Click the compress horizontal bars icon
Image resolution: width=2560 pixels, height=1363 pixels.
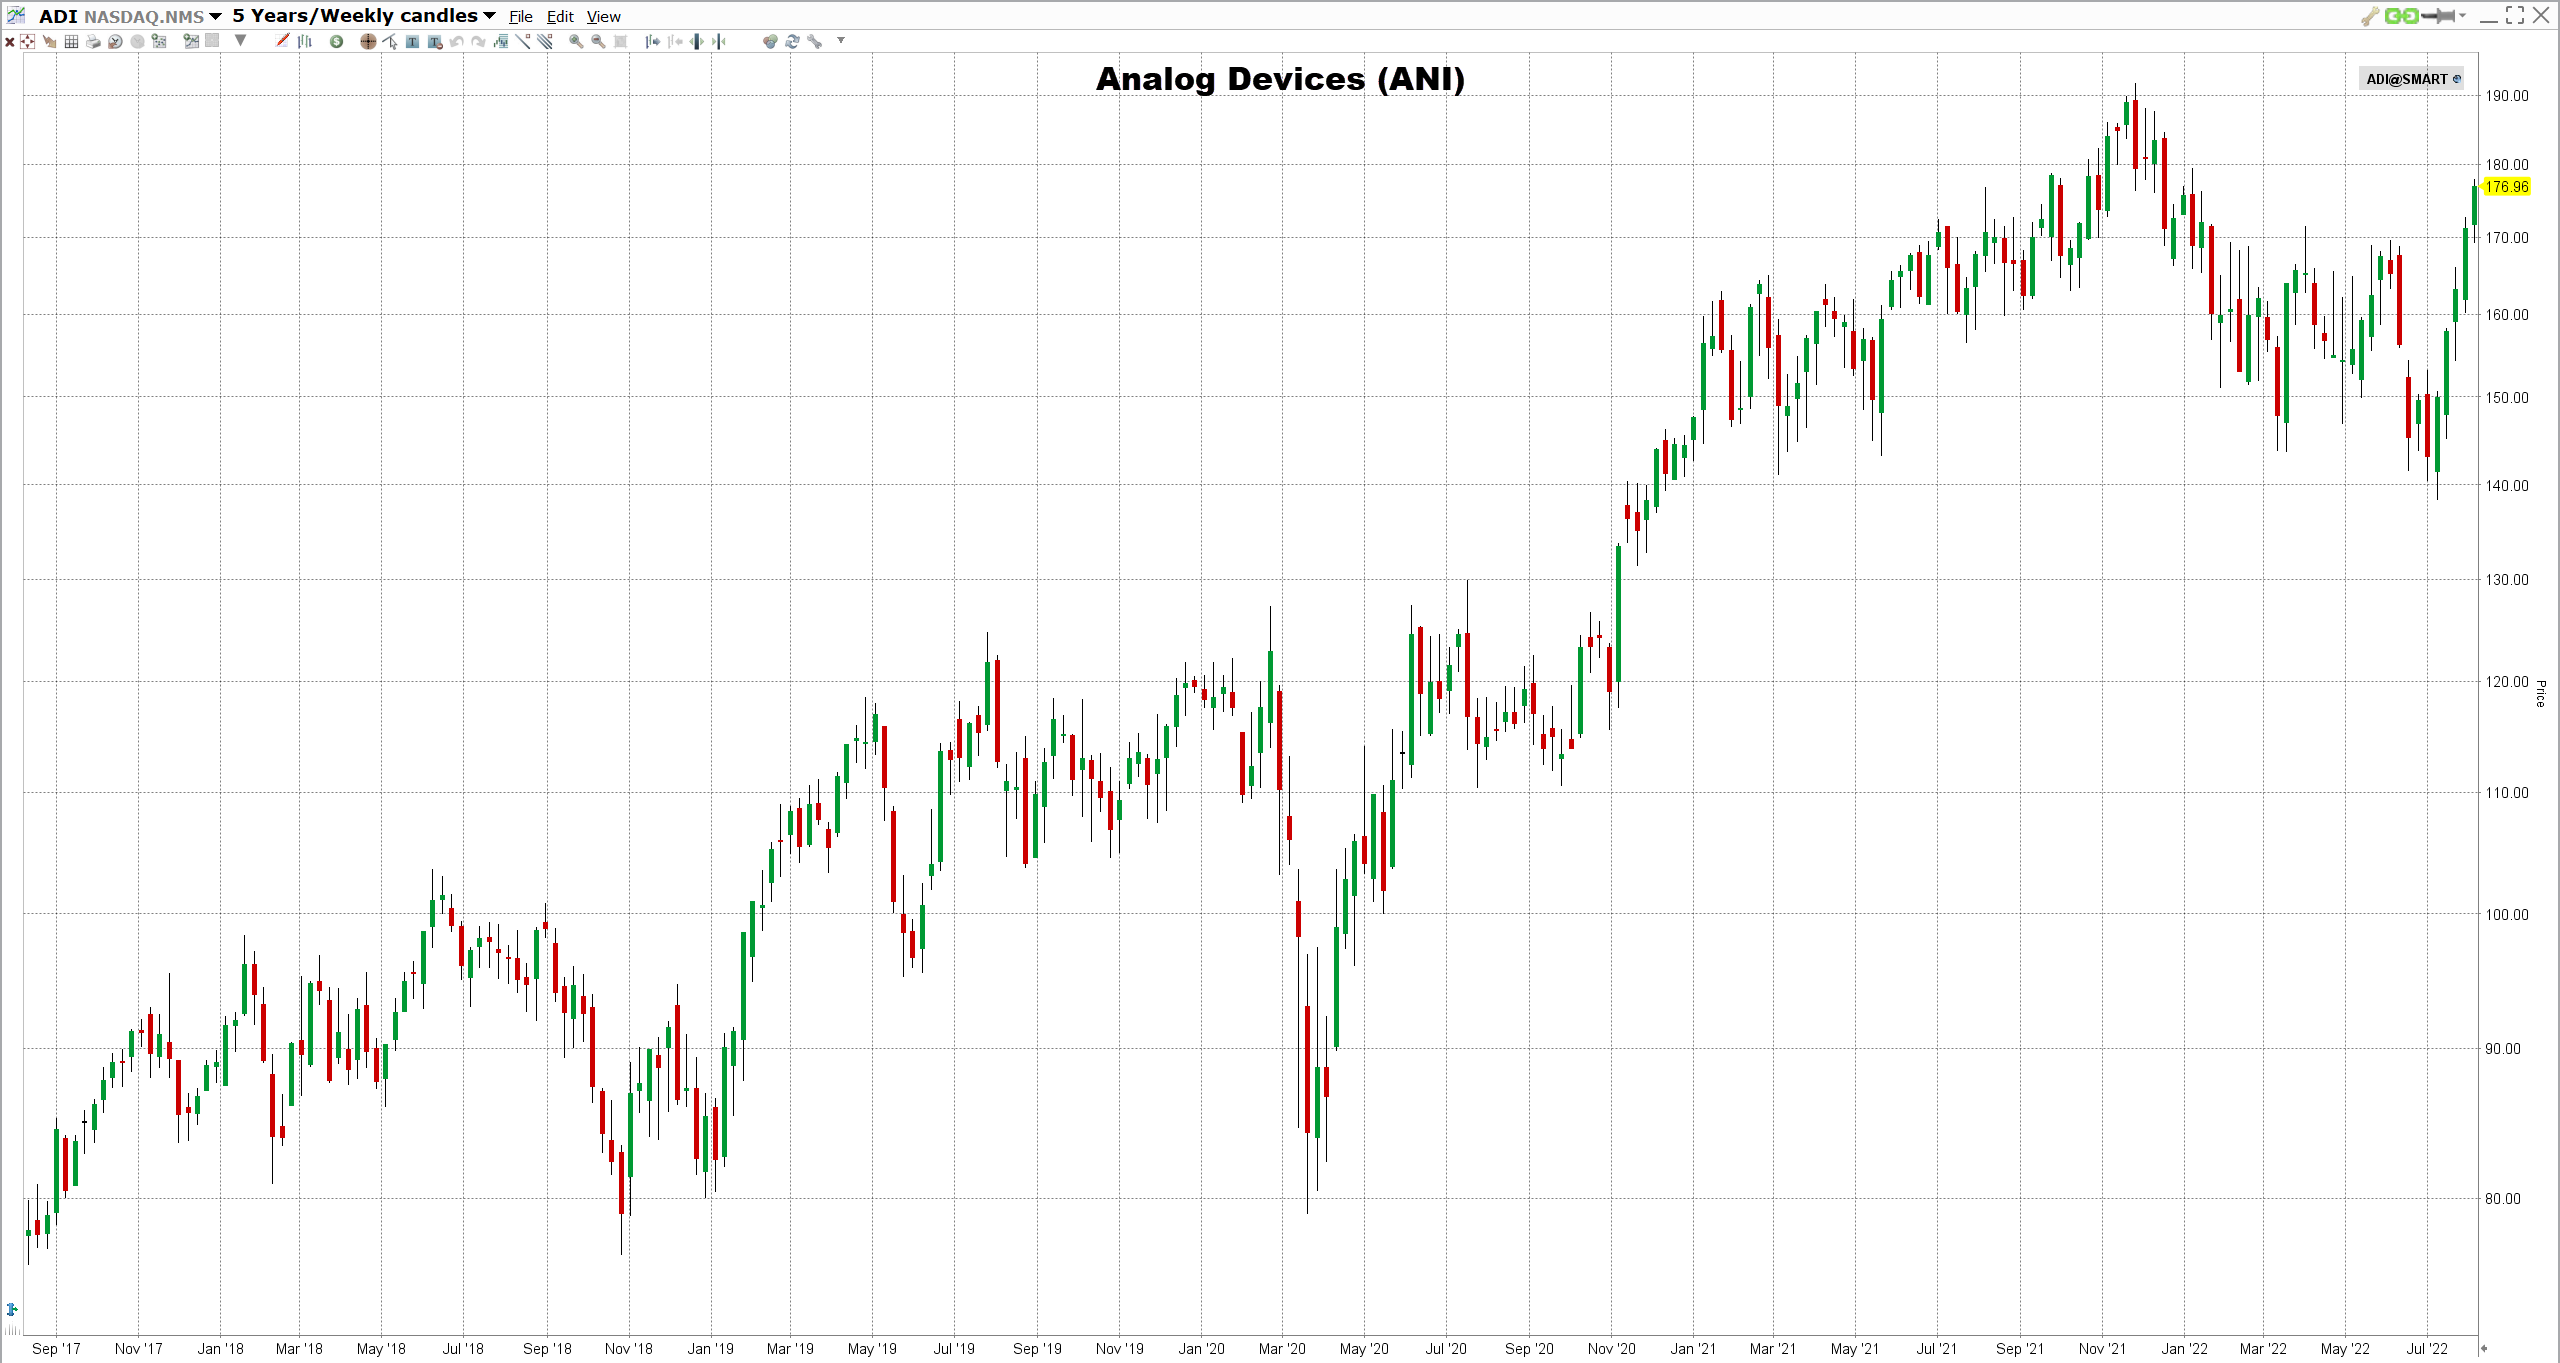pos(719,41)
